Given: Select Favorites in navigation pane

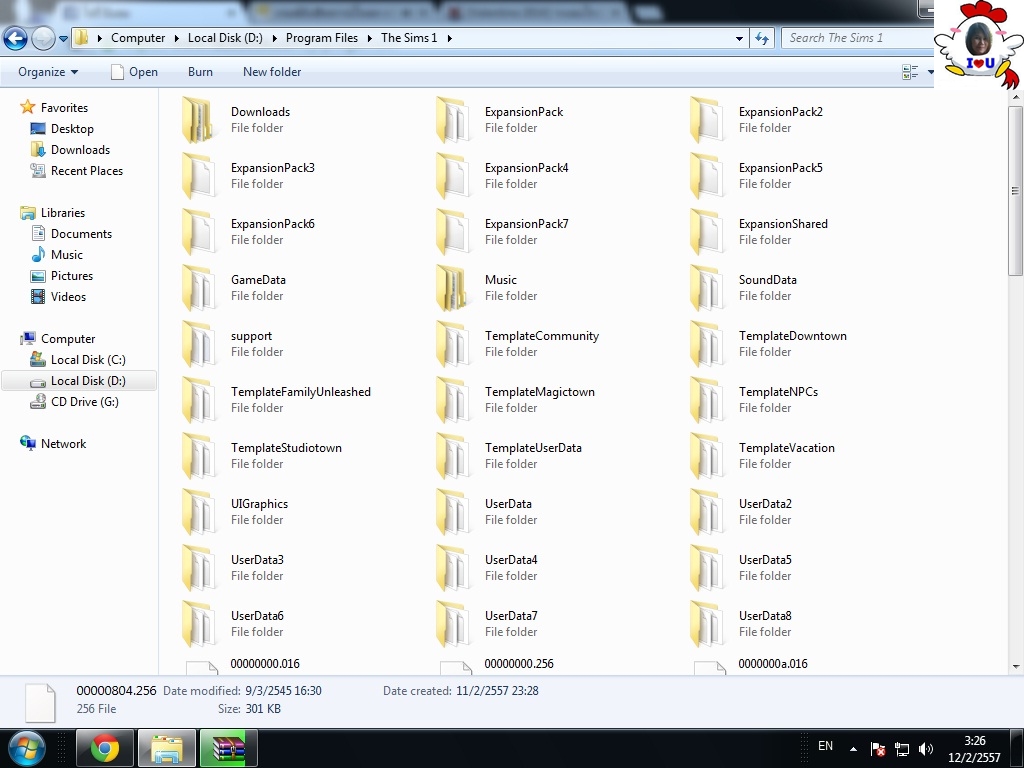Looking at the screenshot, I should pyautogui.click(x=64, y=108).
